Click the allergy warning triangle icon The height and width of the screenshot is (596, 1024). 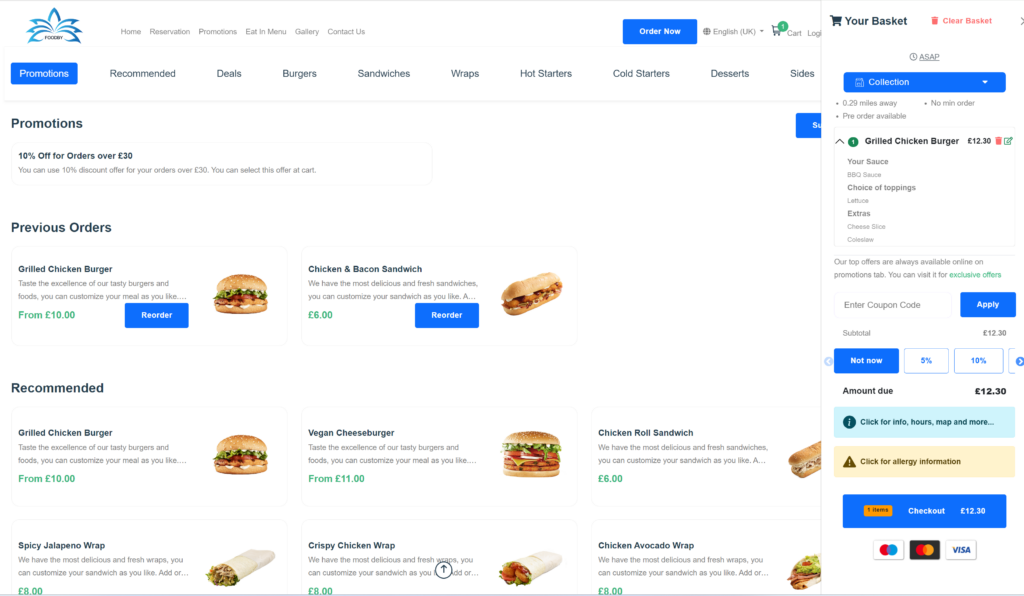coord(849,462)
